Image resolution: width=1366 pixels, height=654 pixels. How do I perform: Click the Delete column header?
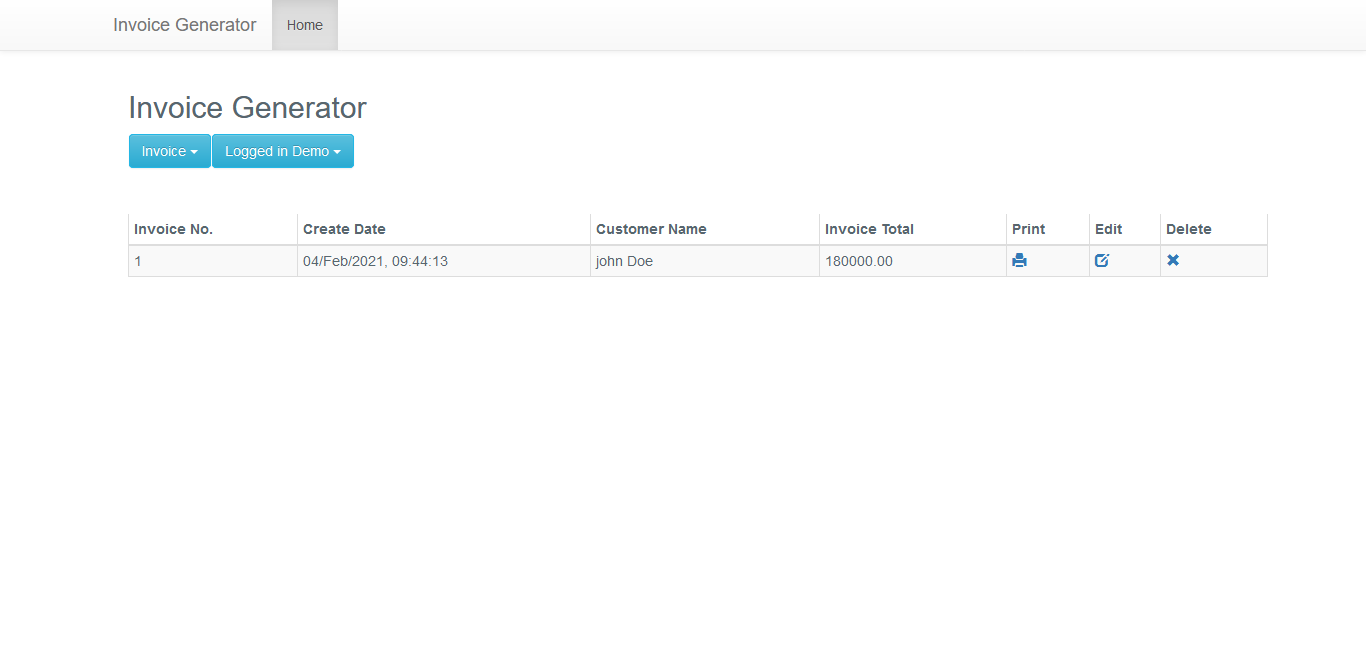tap(1214, 229)
